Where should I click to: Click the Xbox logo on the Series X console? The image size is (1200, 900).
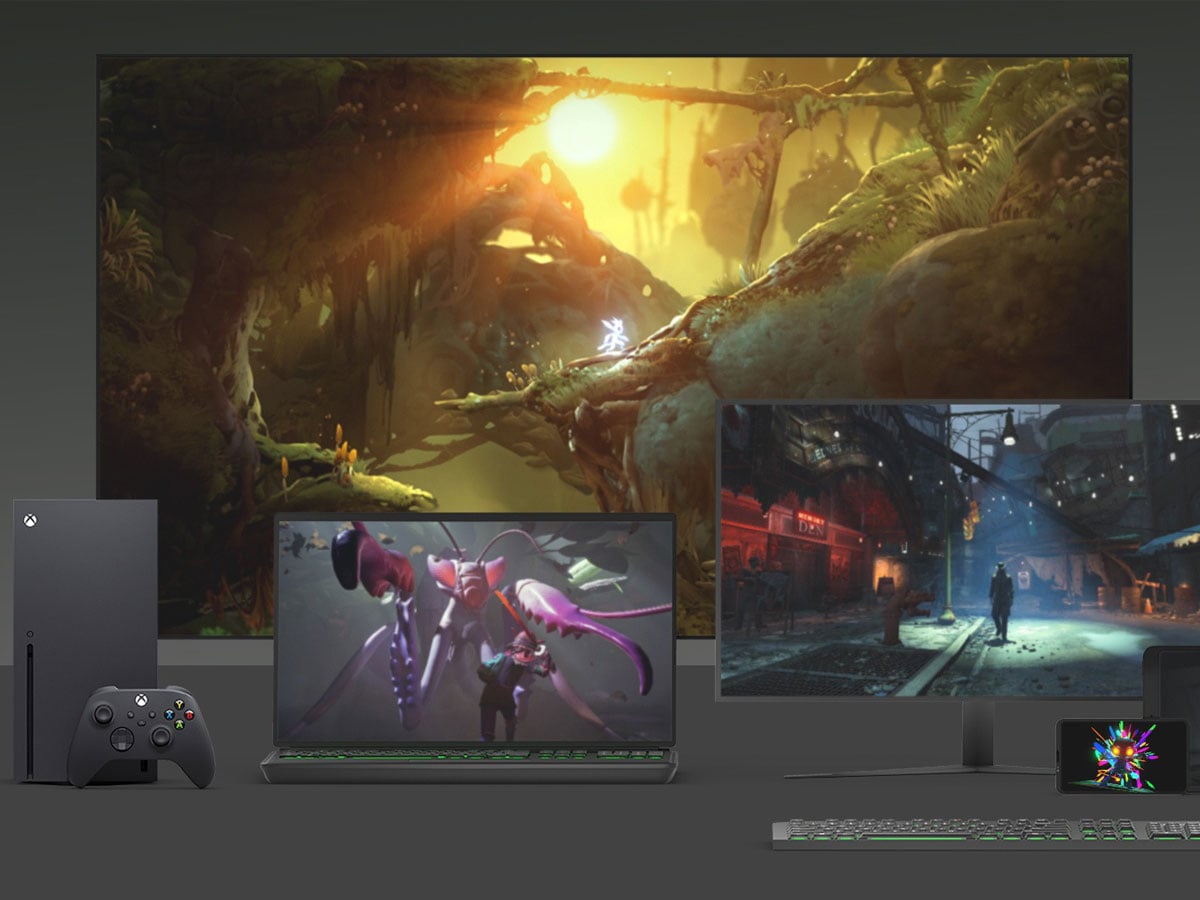[x=30, y=521]
